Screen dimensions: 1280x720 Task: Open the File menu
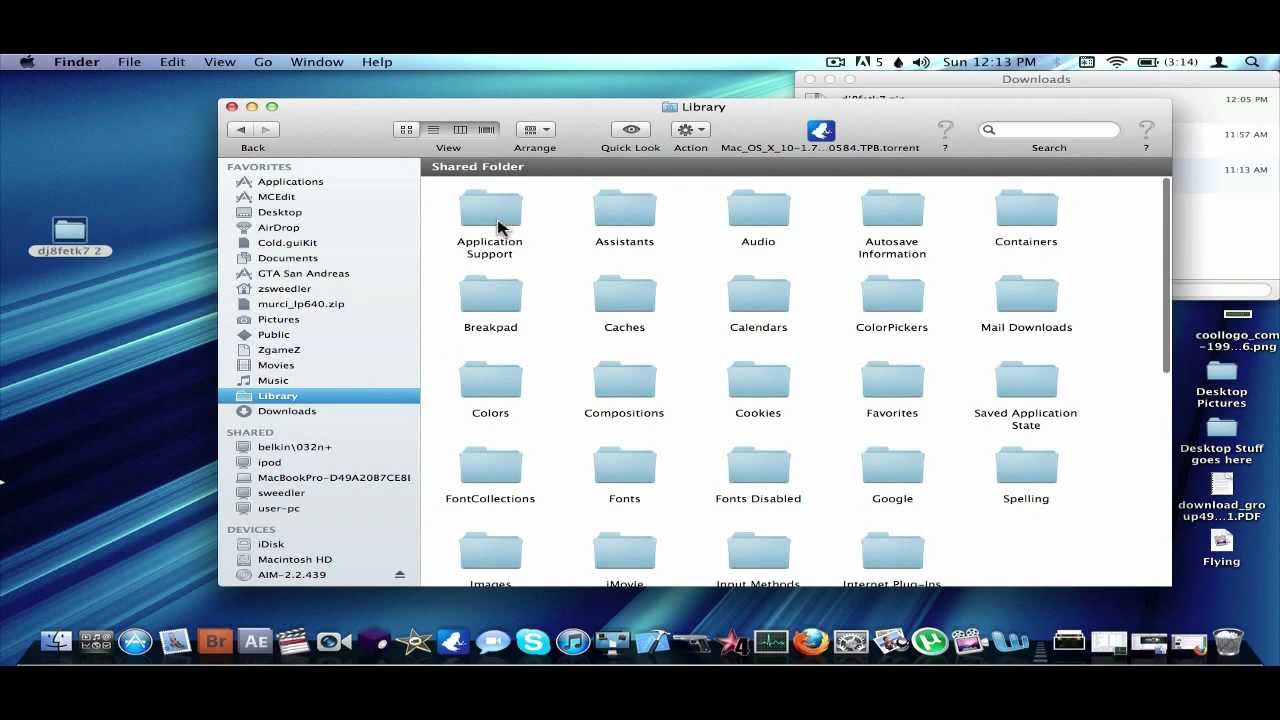pyautogui.click(x=130, y=62)
